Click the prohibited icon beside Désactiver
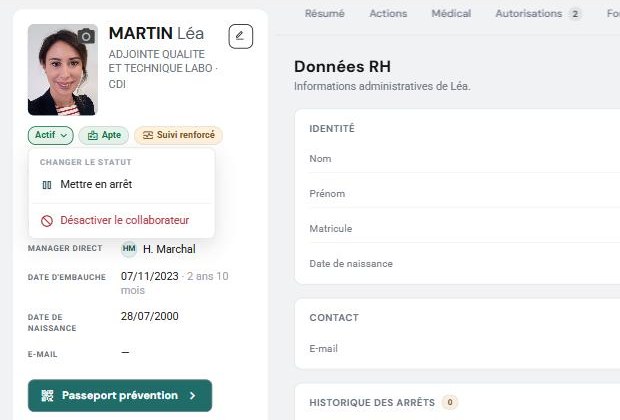This screenshot has width=620, height=420. [47, 221]
